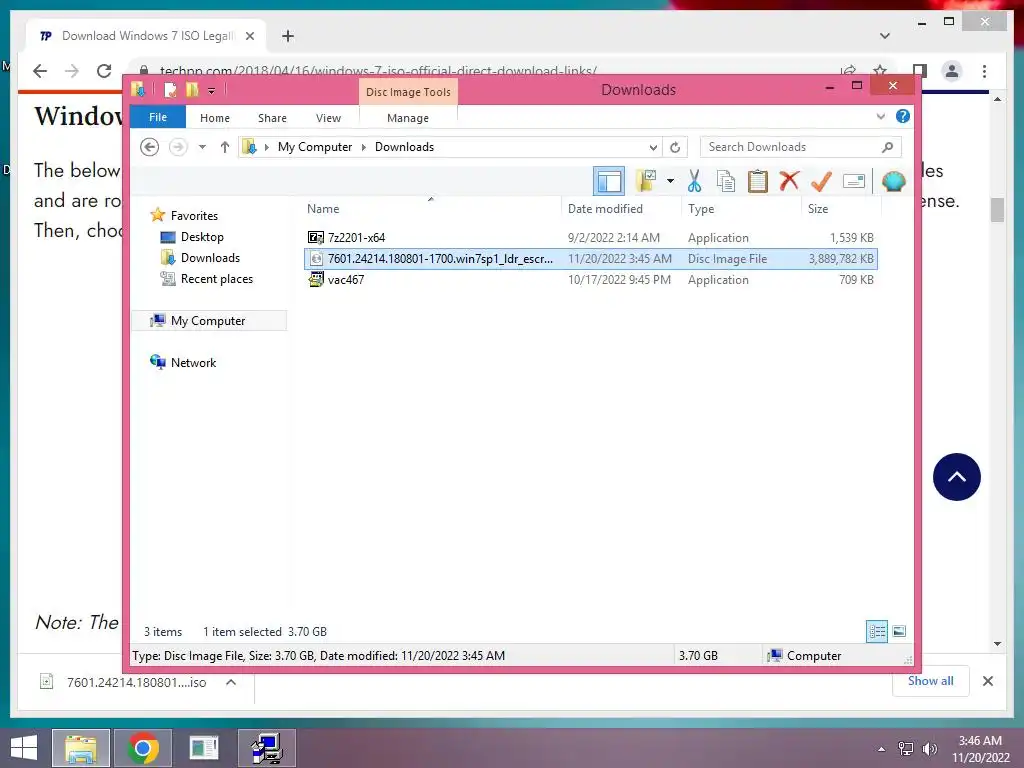The height and width of the screenshot is (768, 1024).
Task: Expand the address bar history dropdown
Action: pos(652,147)
